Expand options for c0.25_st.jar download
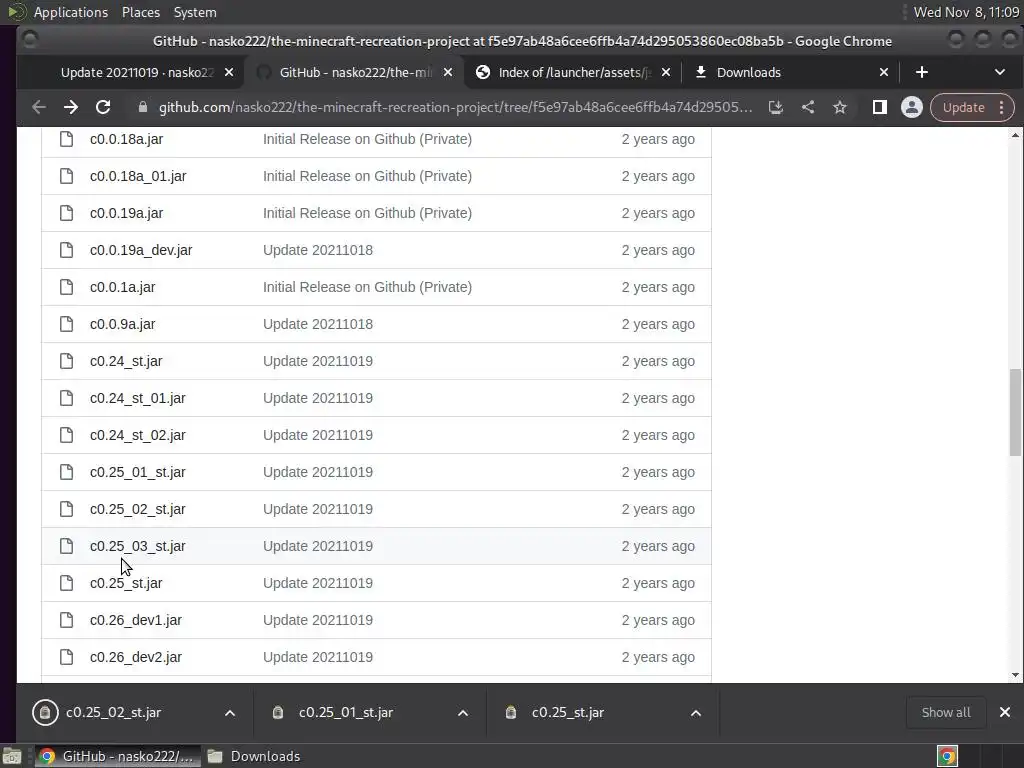The height and width of the screenshot is (768, 1024). pos(696,713)
